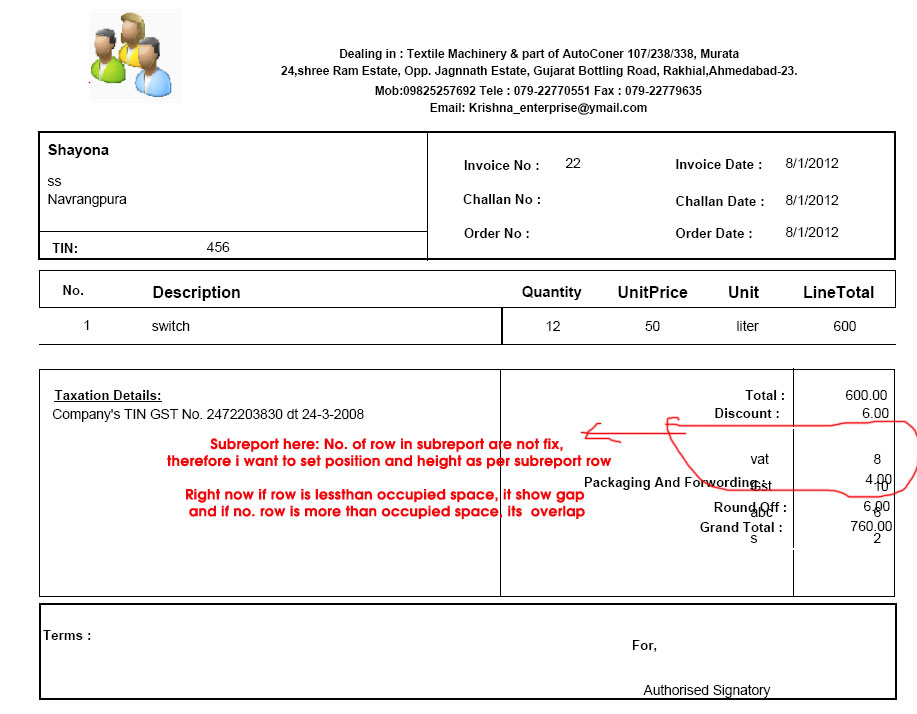
Task: Click the 'TIN:' label
Action: tap(65, 248)
